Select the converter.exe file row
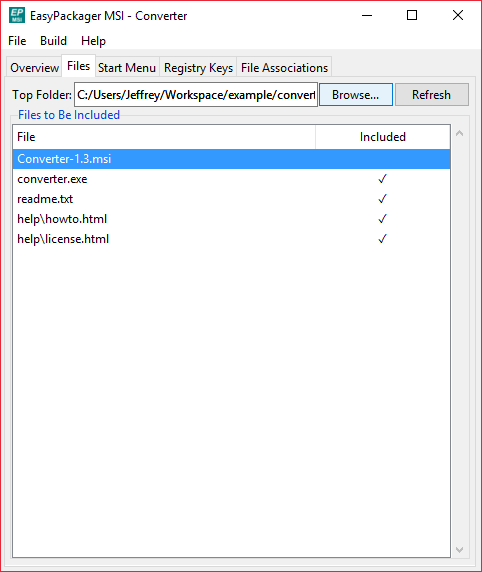This screenshot has height=572, width=482. 231,179
